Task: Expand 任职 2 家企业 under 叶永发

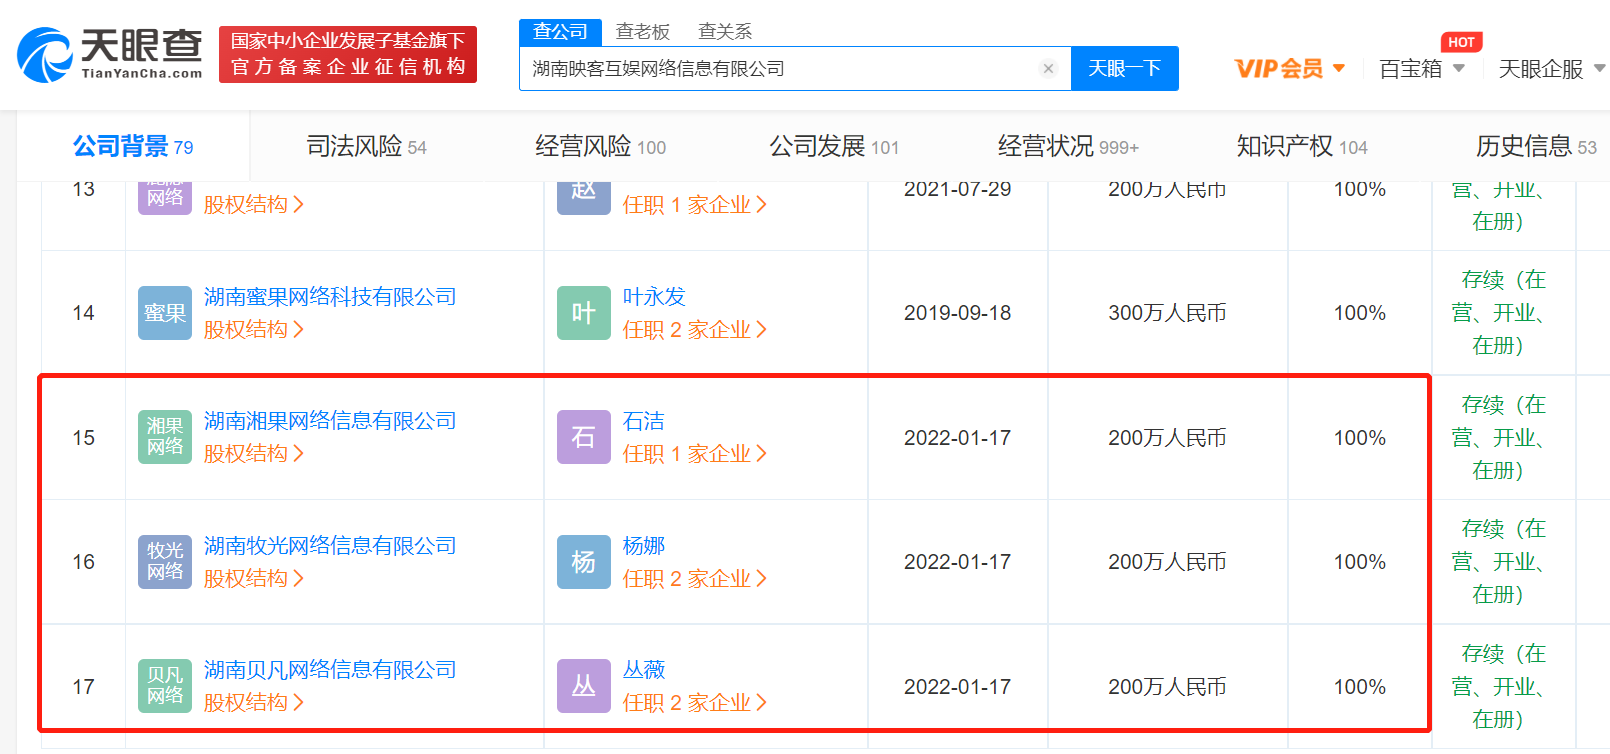Action: click(x=695, y=330)
